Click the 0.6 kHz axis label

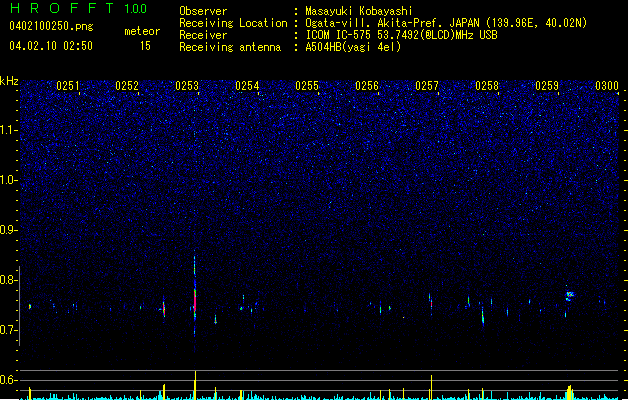coord(9,380)
